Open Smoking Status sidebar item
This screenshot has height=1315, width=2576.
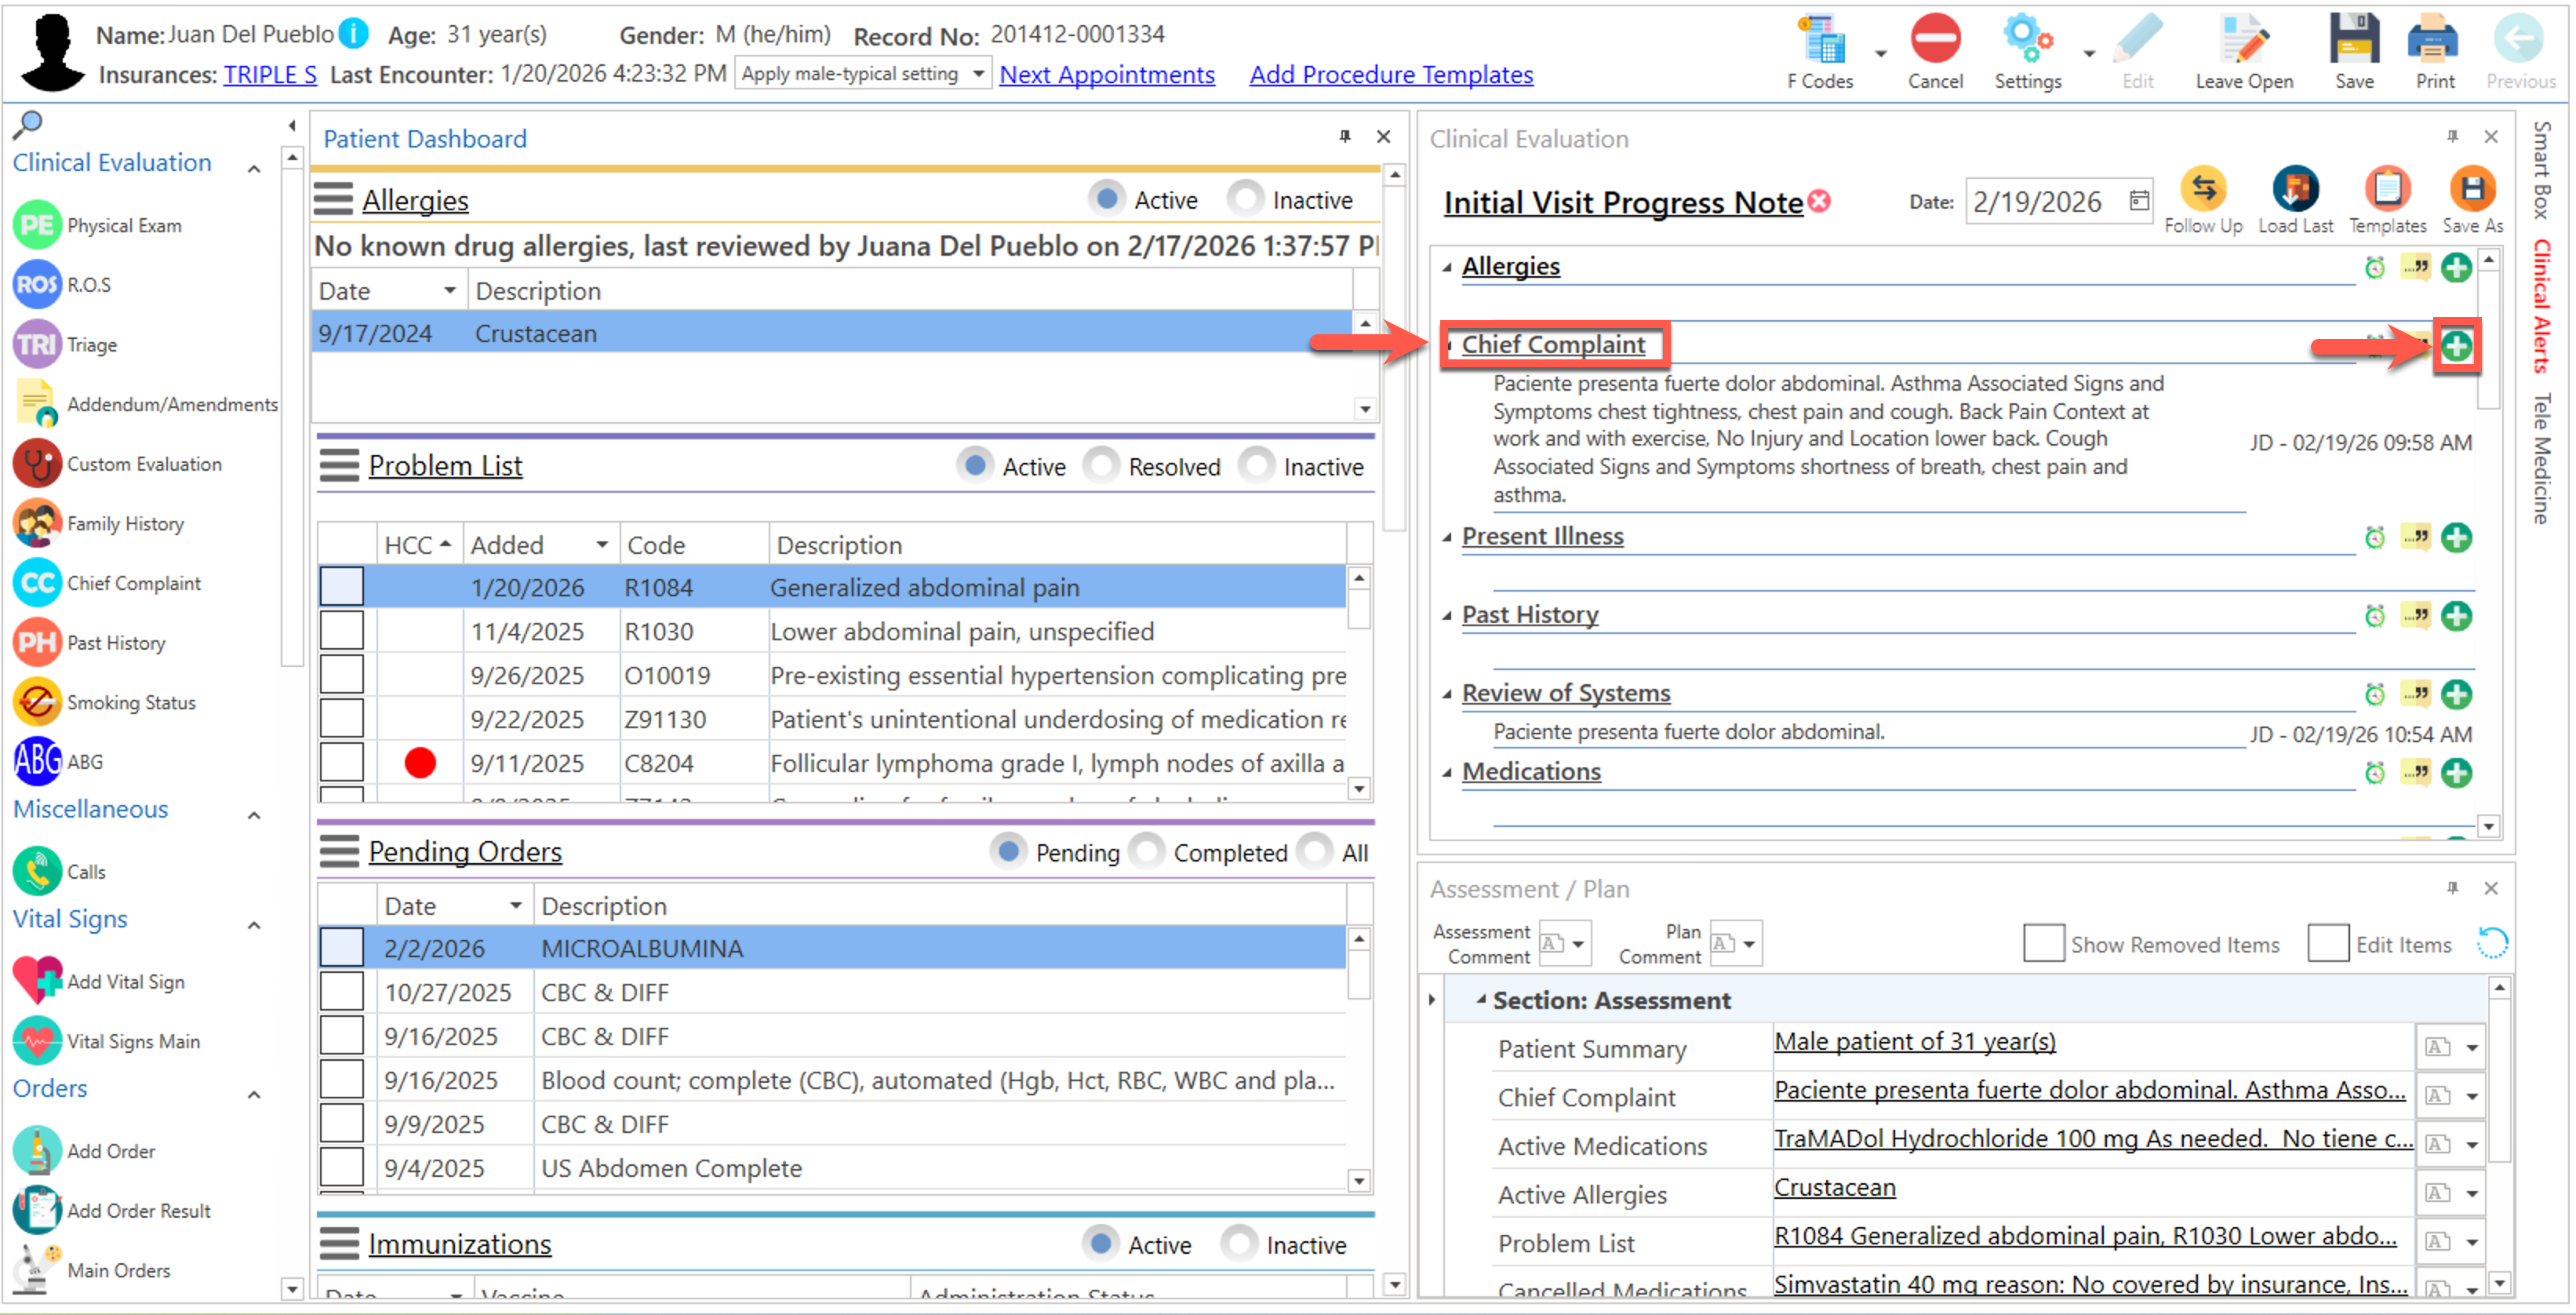130,703
